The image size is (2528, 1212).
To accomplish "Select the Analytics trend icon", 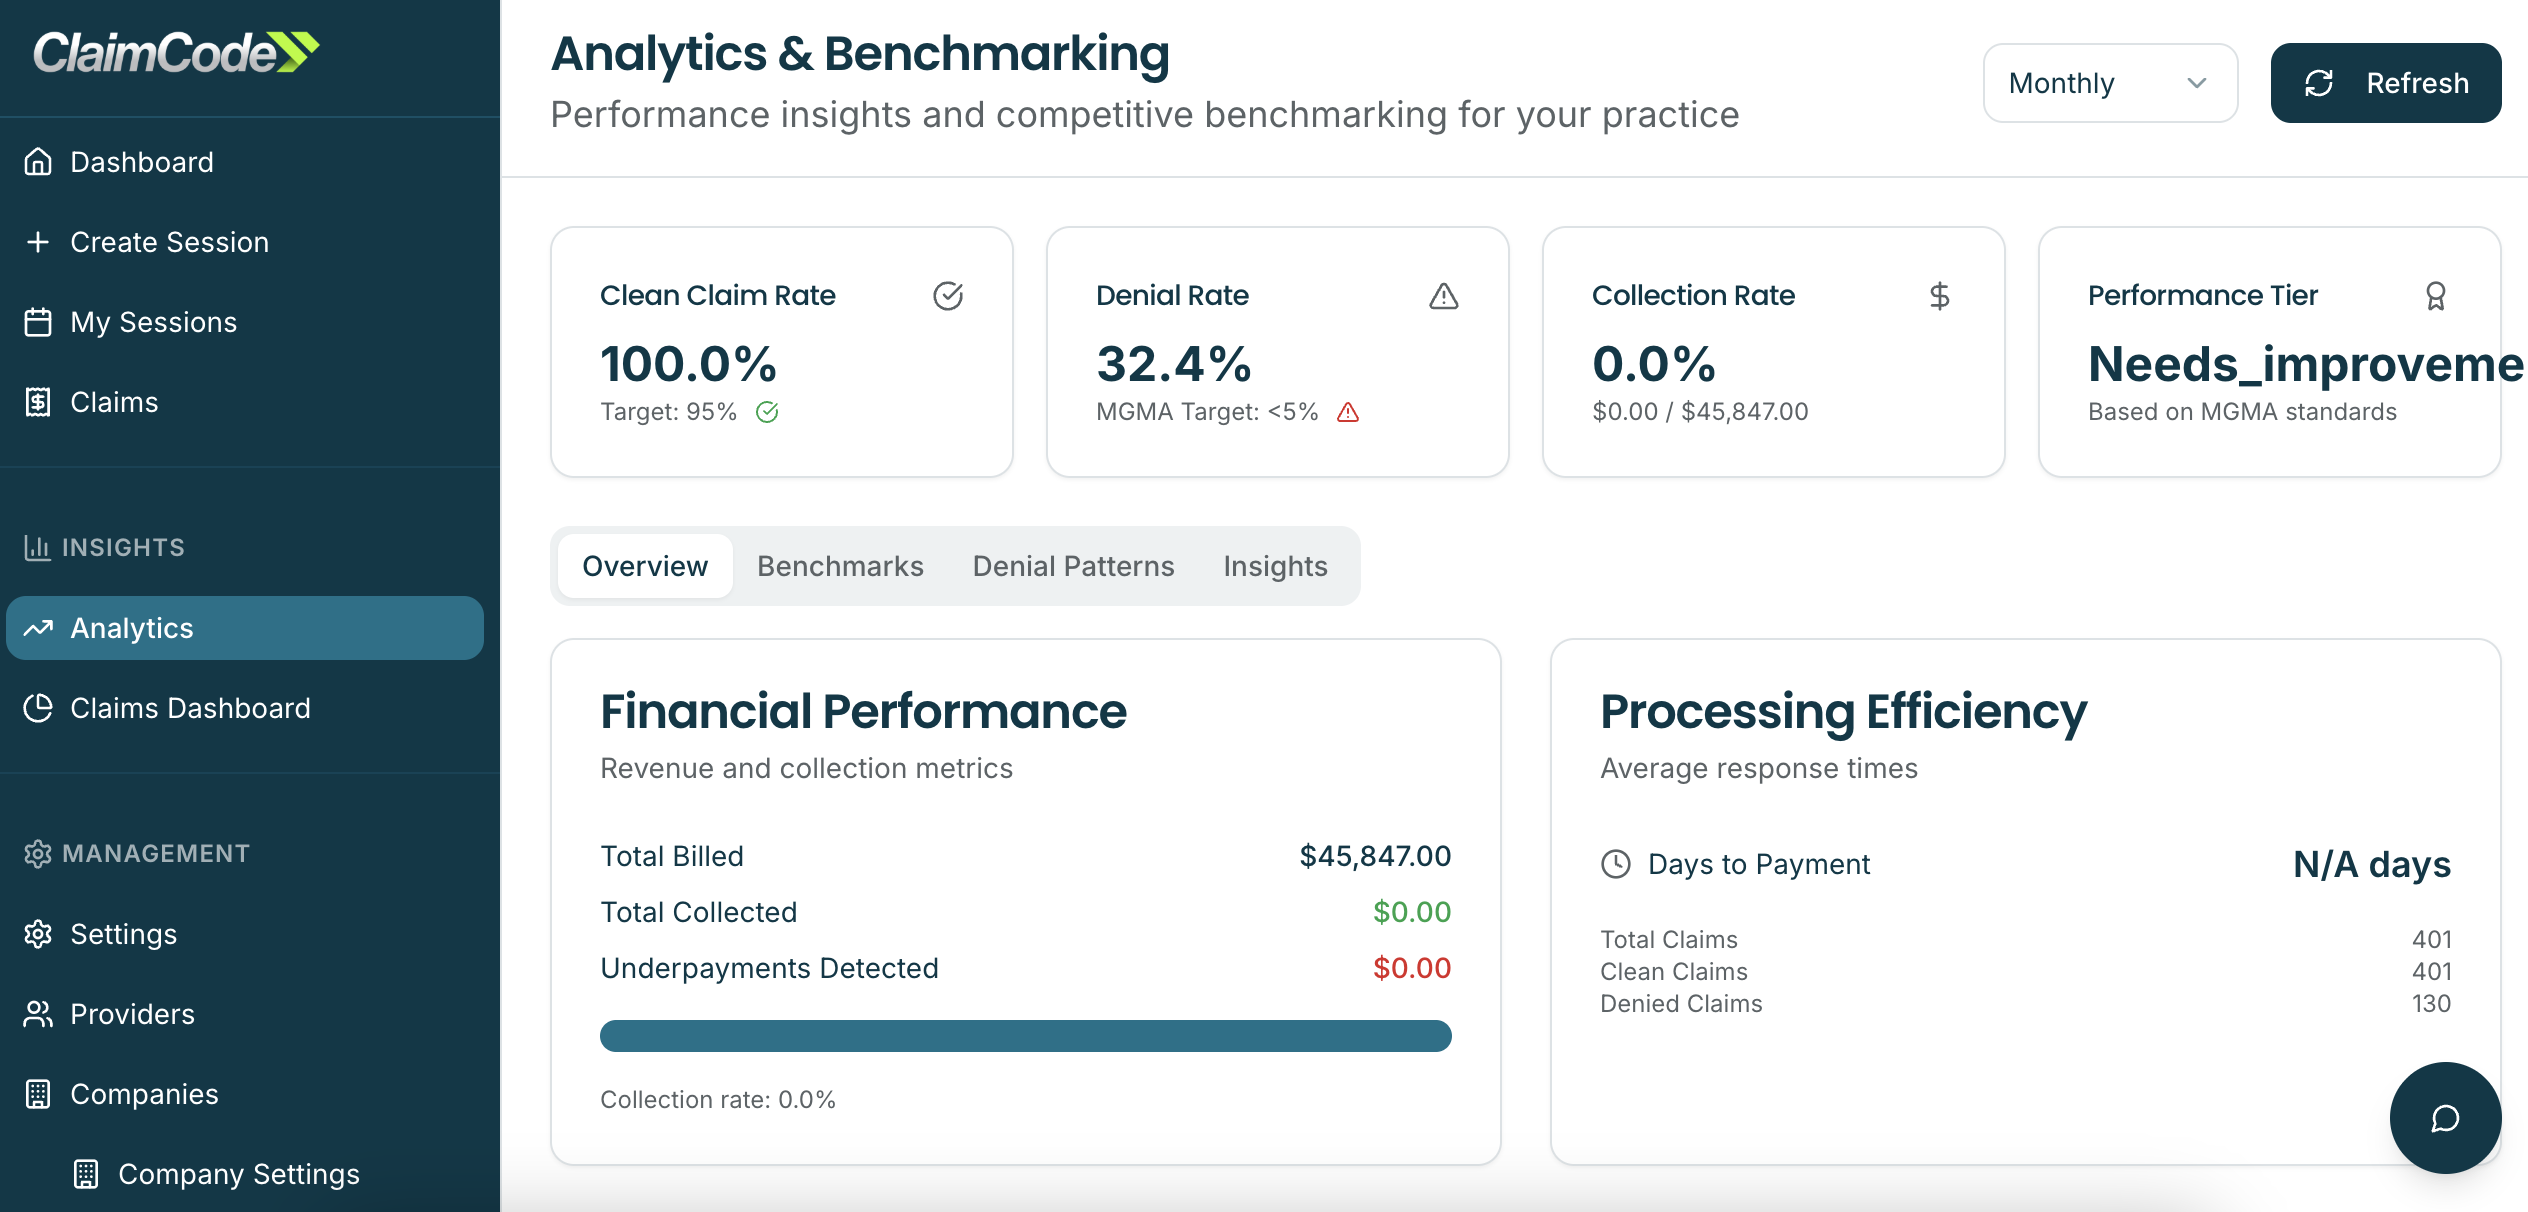I will pos(40,628).
